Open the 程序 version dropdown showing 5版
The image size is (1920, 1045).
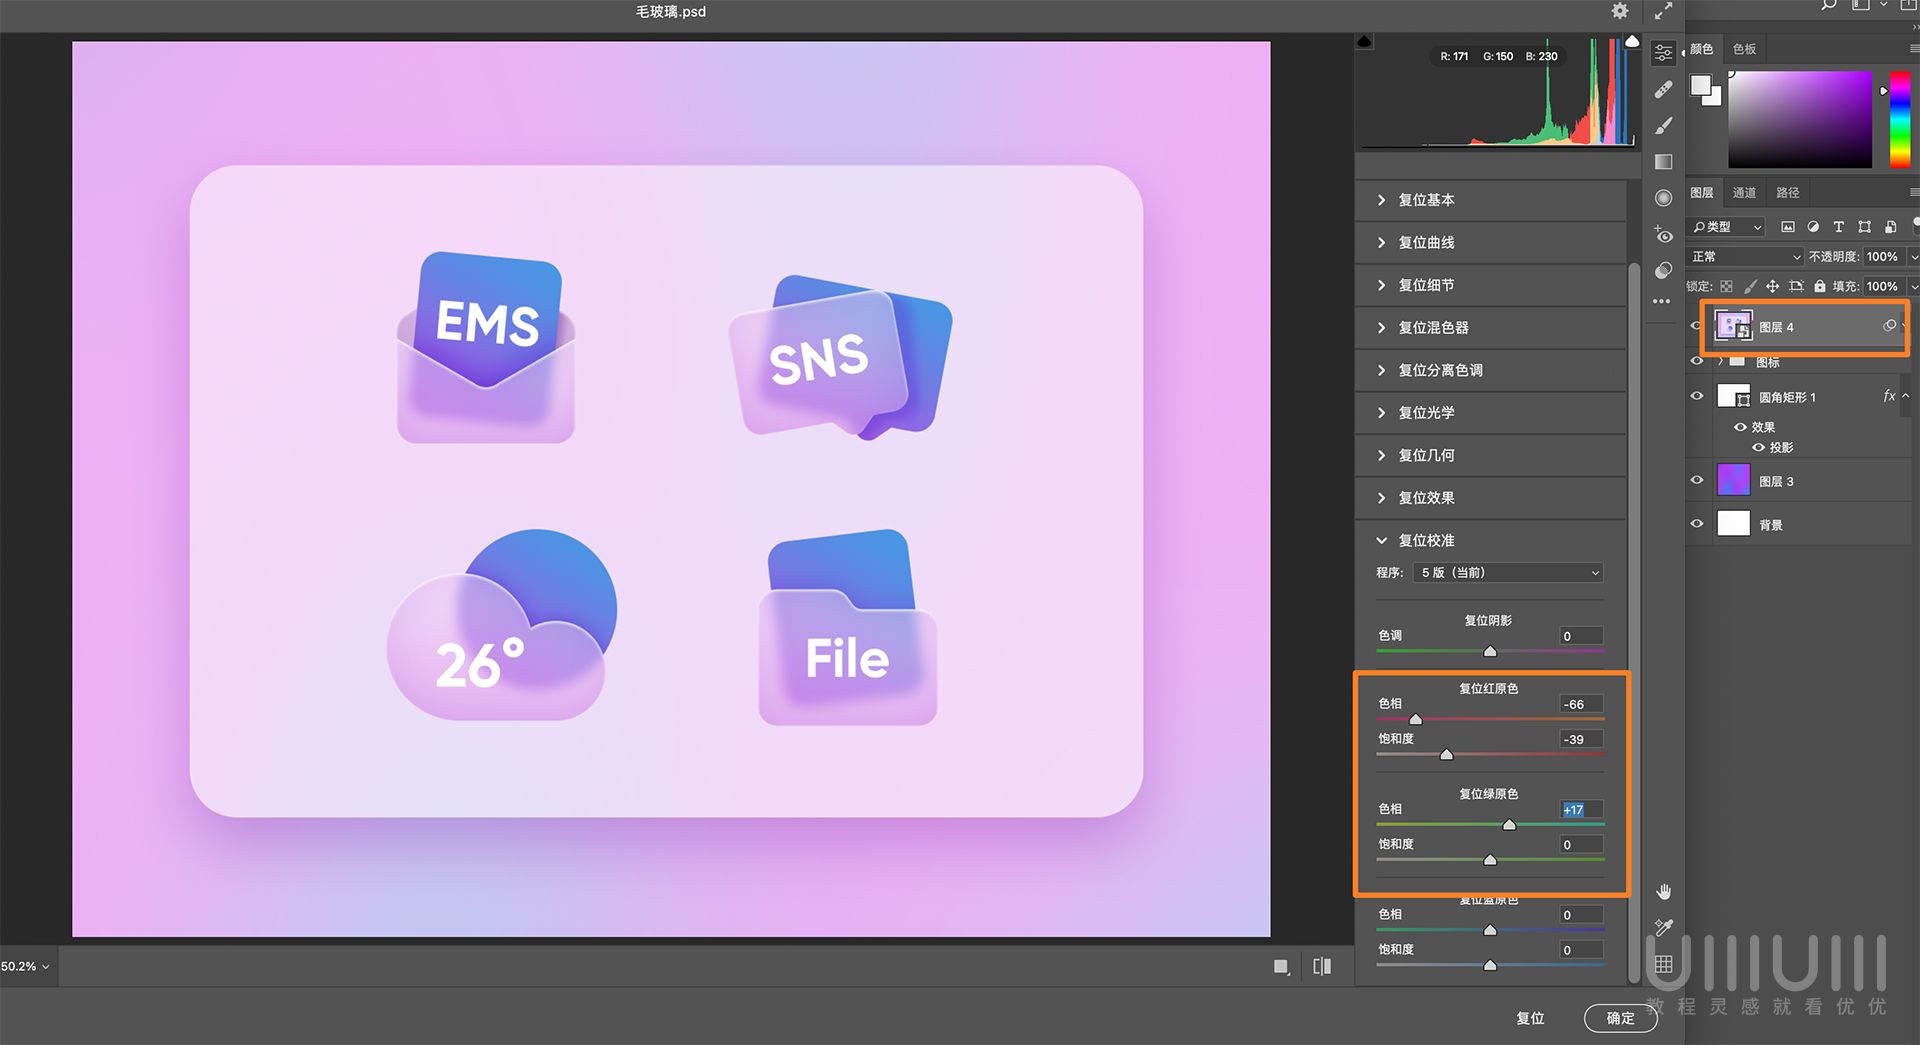pyautogui.click(x=1507, y=572)
